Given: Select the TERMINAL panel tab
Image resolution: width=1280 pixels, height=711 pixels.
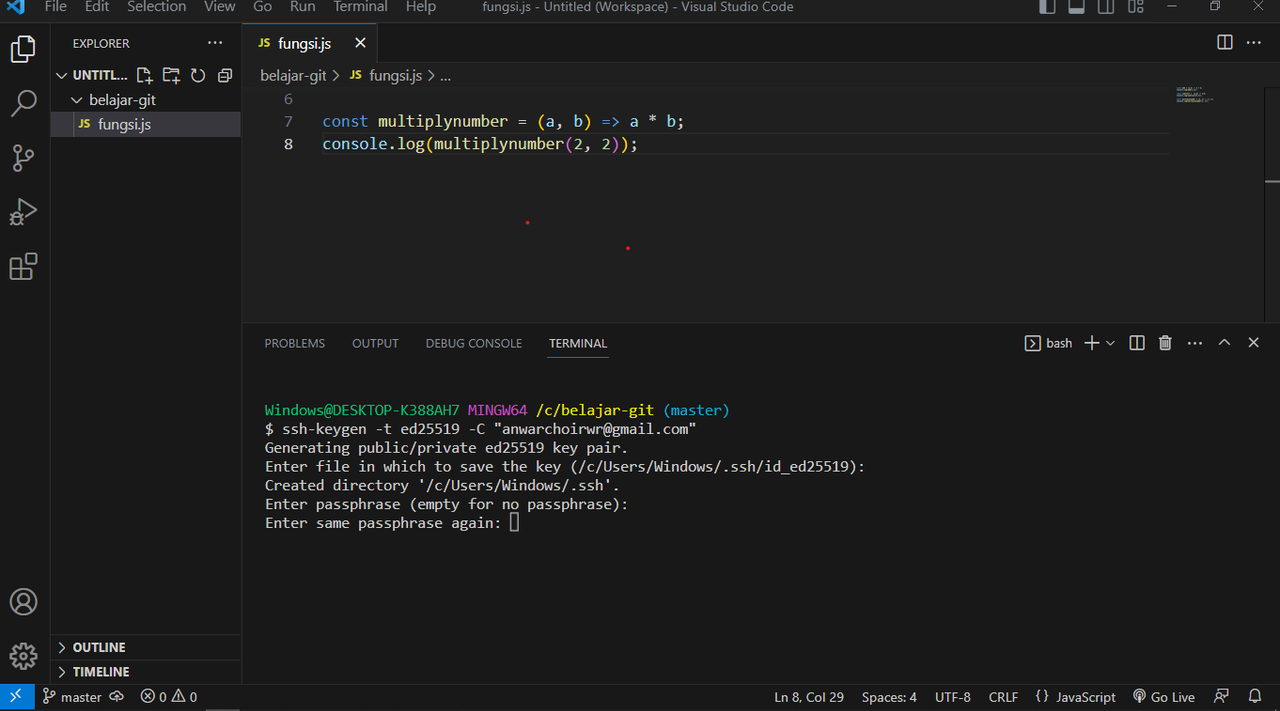Looking at the screenshot, I should click(x=578, y=343).
